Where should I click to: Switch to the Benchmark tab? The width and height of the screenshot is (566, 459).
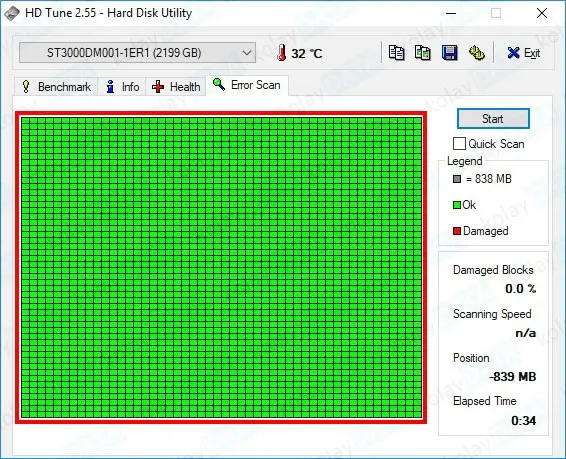56,87
